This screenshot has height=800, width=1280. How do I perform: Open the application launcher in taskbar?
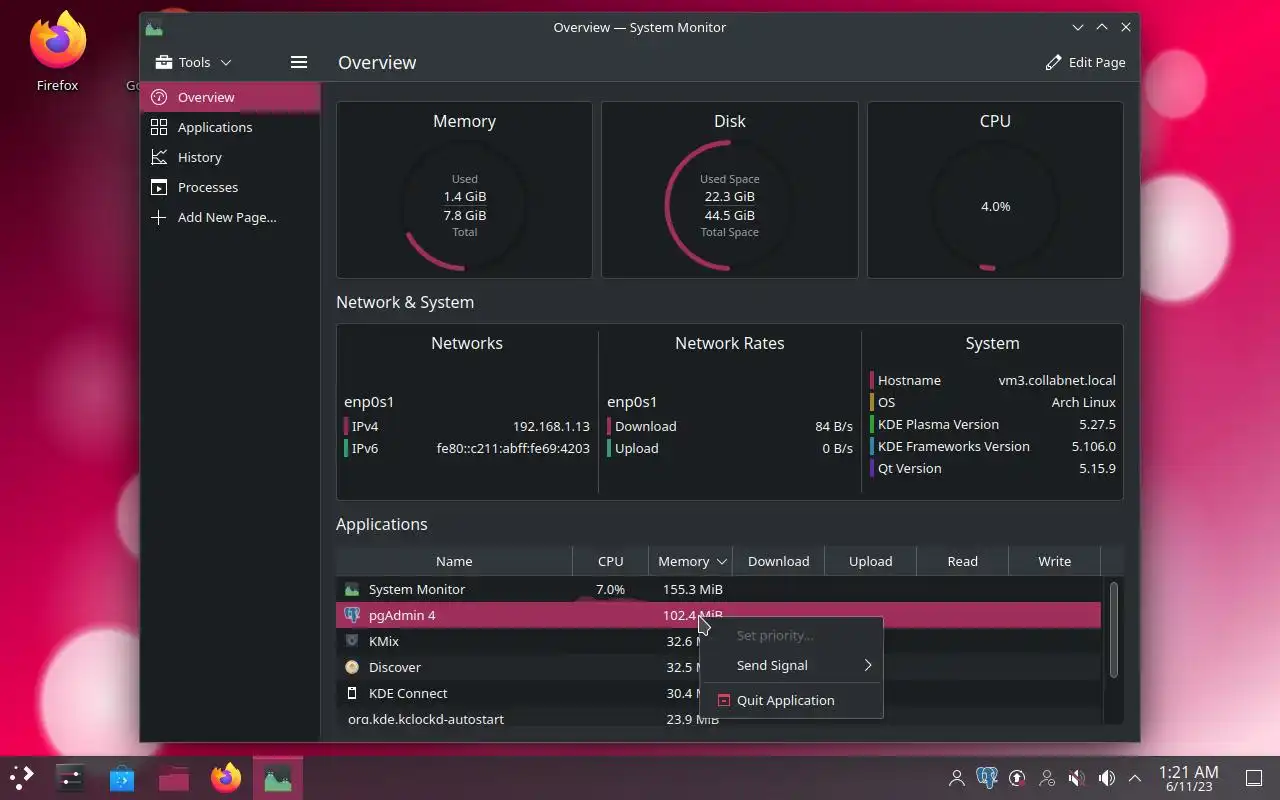point(22,777)
